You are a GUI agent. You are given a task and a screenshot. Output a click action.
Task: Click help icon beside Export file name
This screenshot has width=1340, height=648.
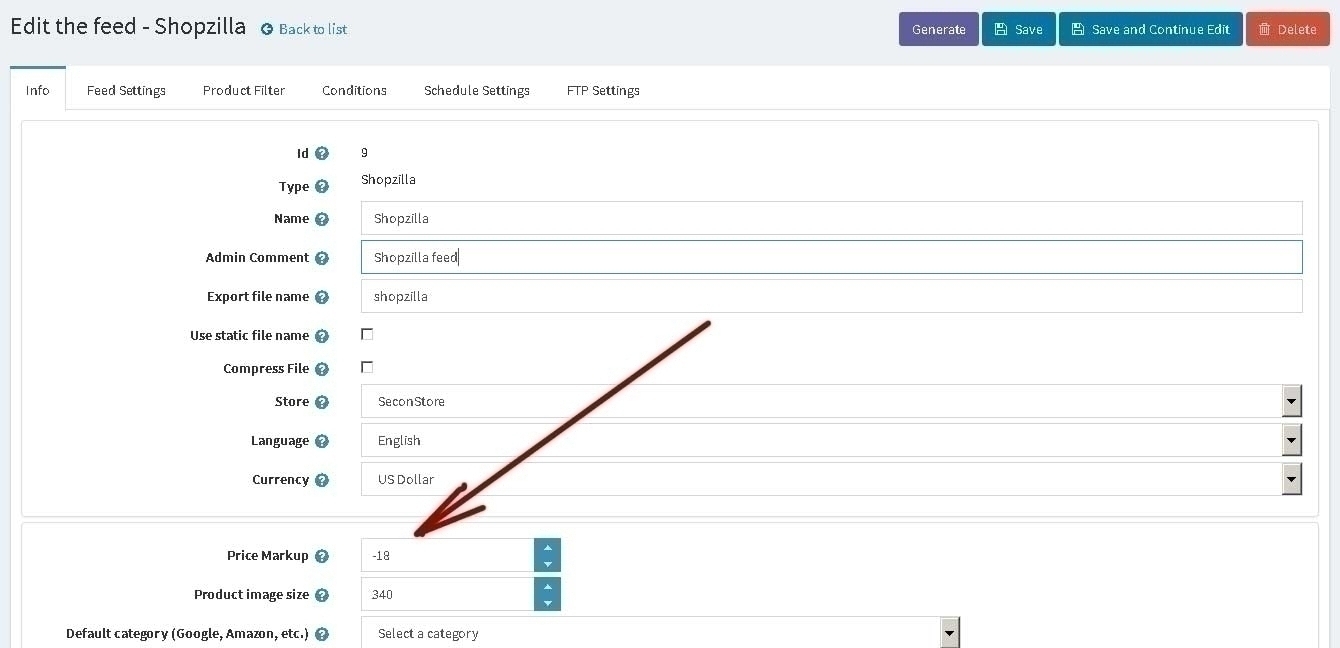pyautogui.click(x=322, y=297)
